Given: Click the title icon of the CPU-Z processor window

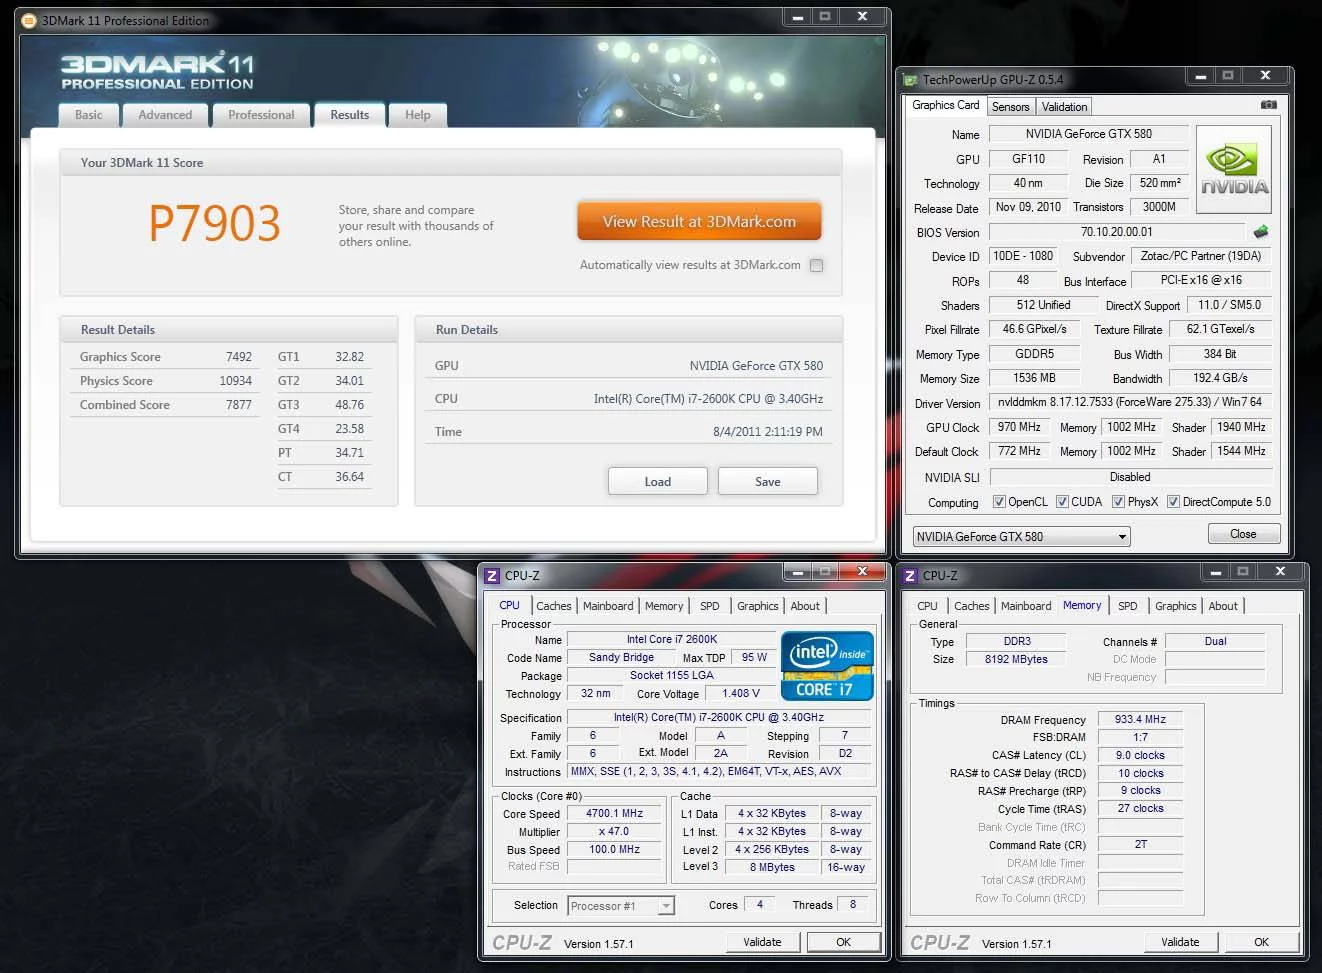Looking at the screenshot, I should (492, 576).
